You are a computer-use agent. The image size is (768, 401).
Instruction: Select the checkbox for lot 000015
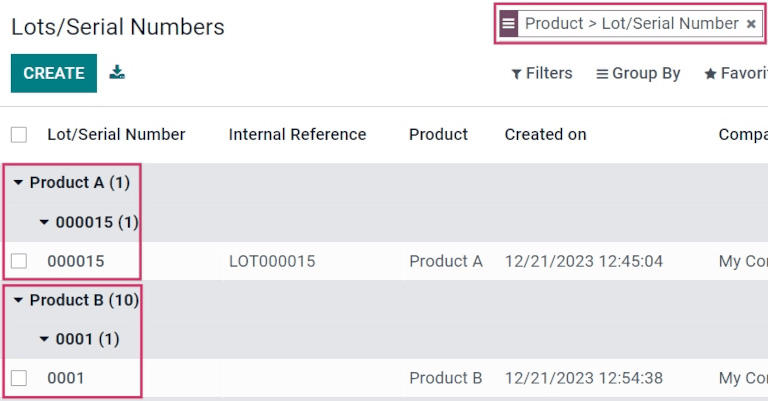tap(19, 261)
